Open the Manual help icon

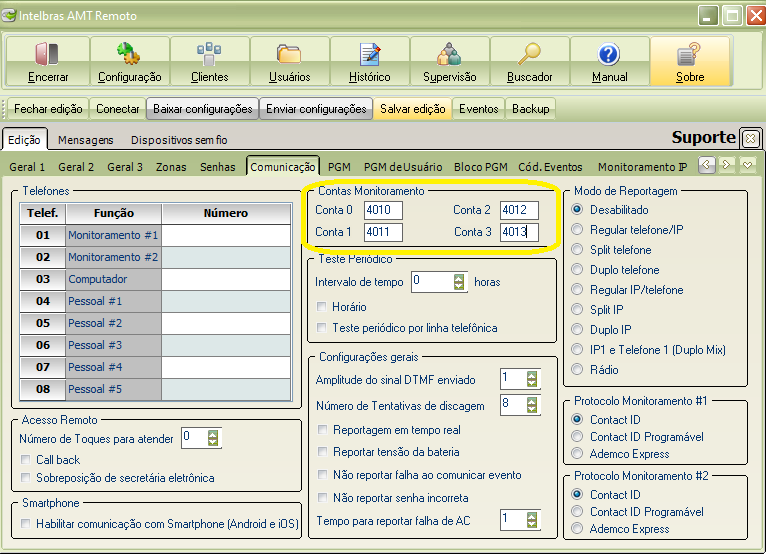click(x=609, y=54)
